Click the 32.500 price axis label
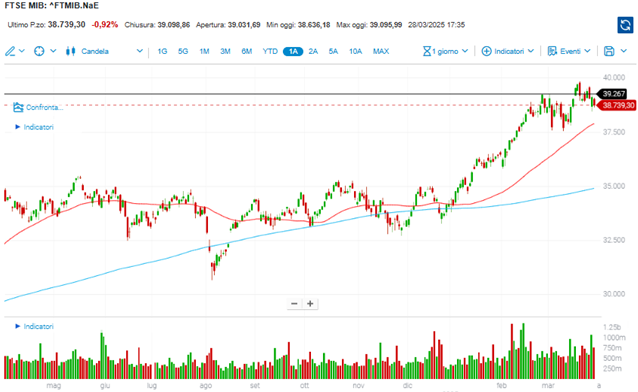The width and height of the screenshot is (638, 392). pyautogui.click(x=614, y=240)
